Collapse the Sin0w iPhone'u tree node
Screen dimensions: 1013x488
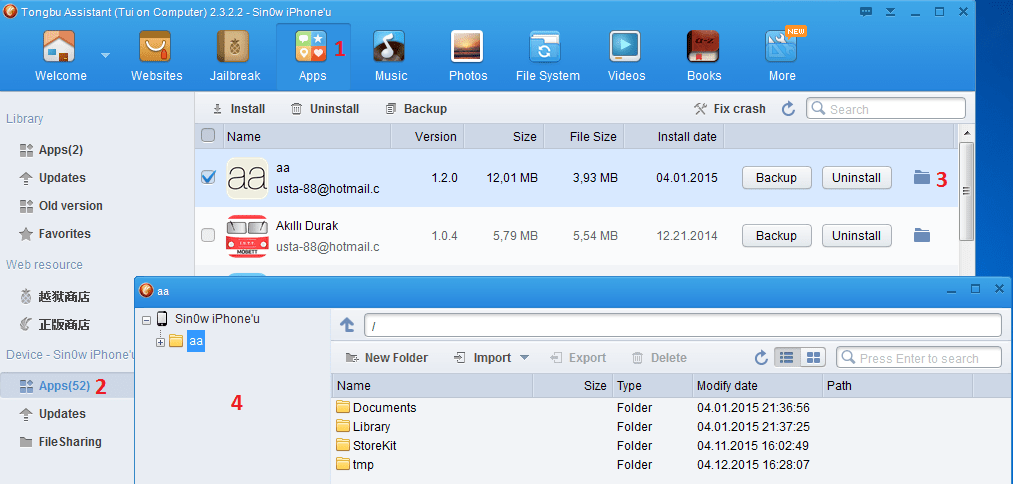click(146, 320)
